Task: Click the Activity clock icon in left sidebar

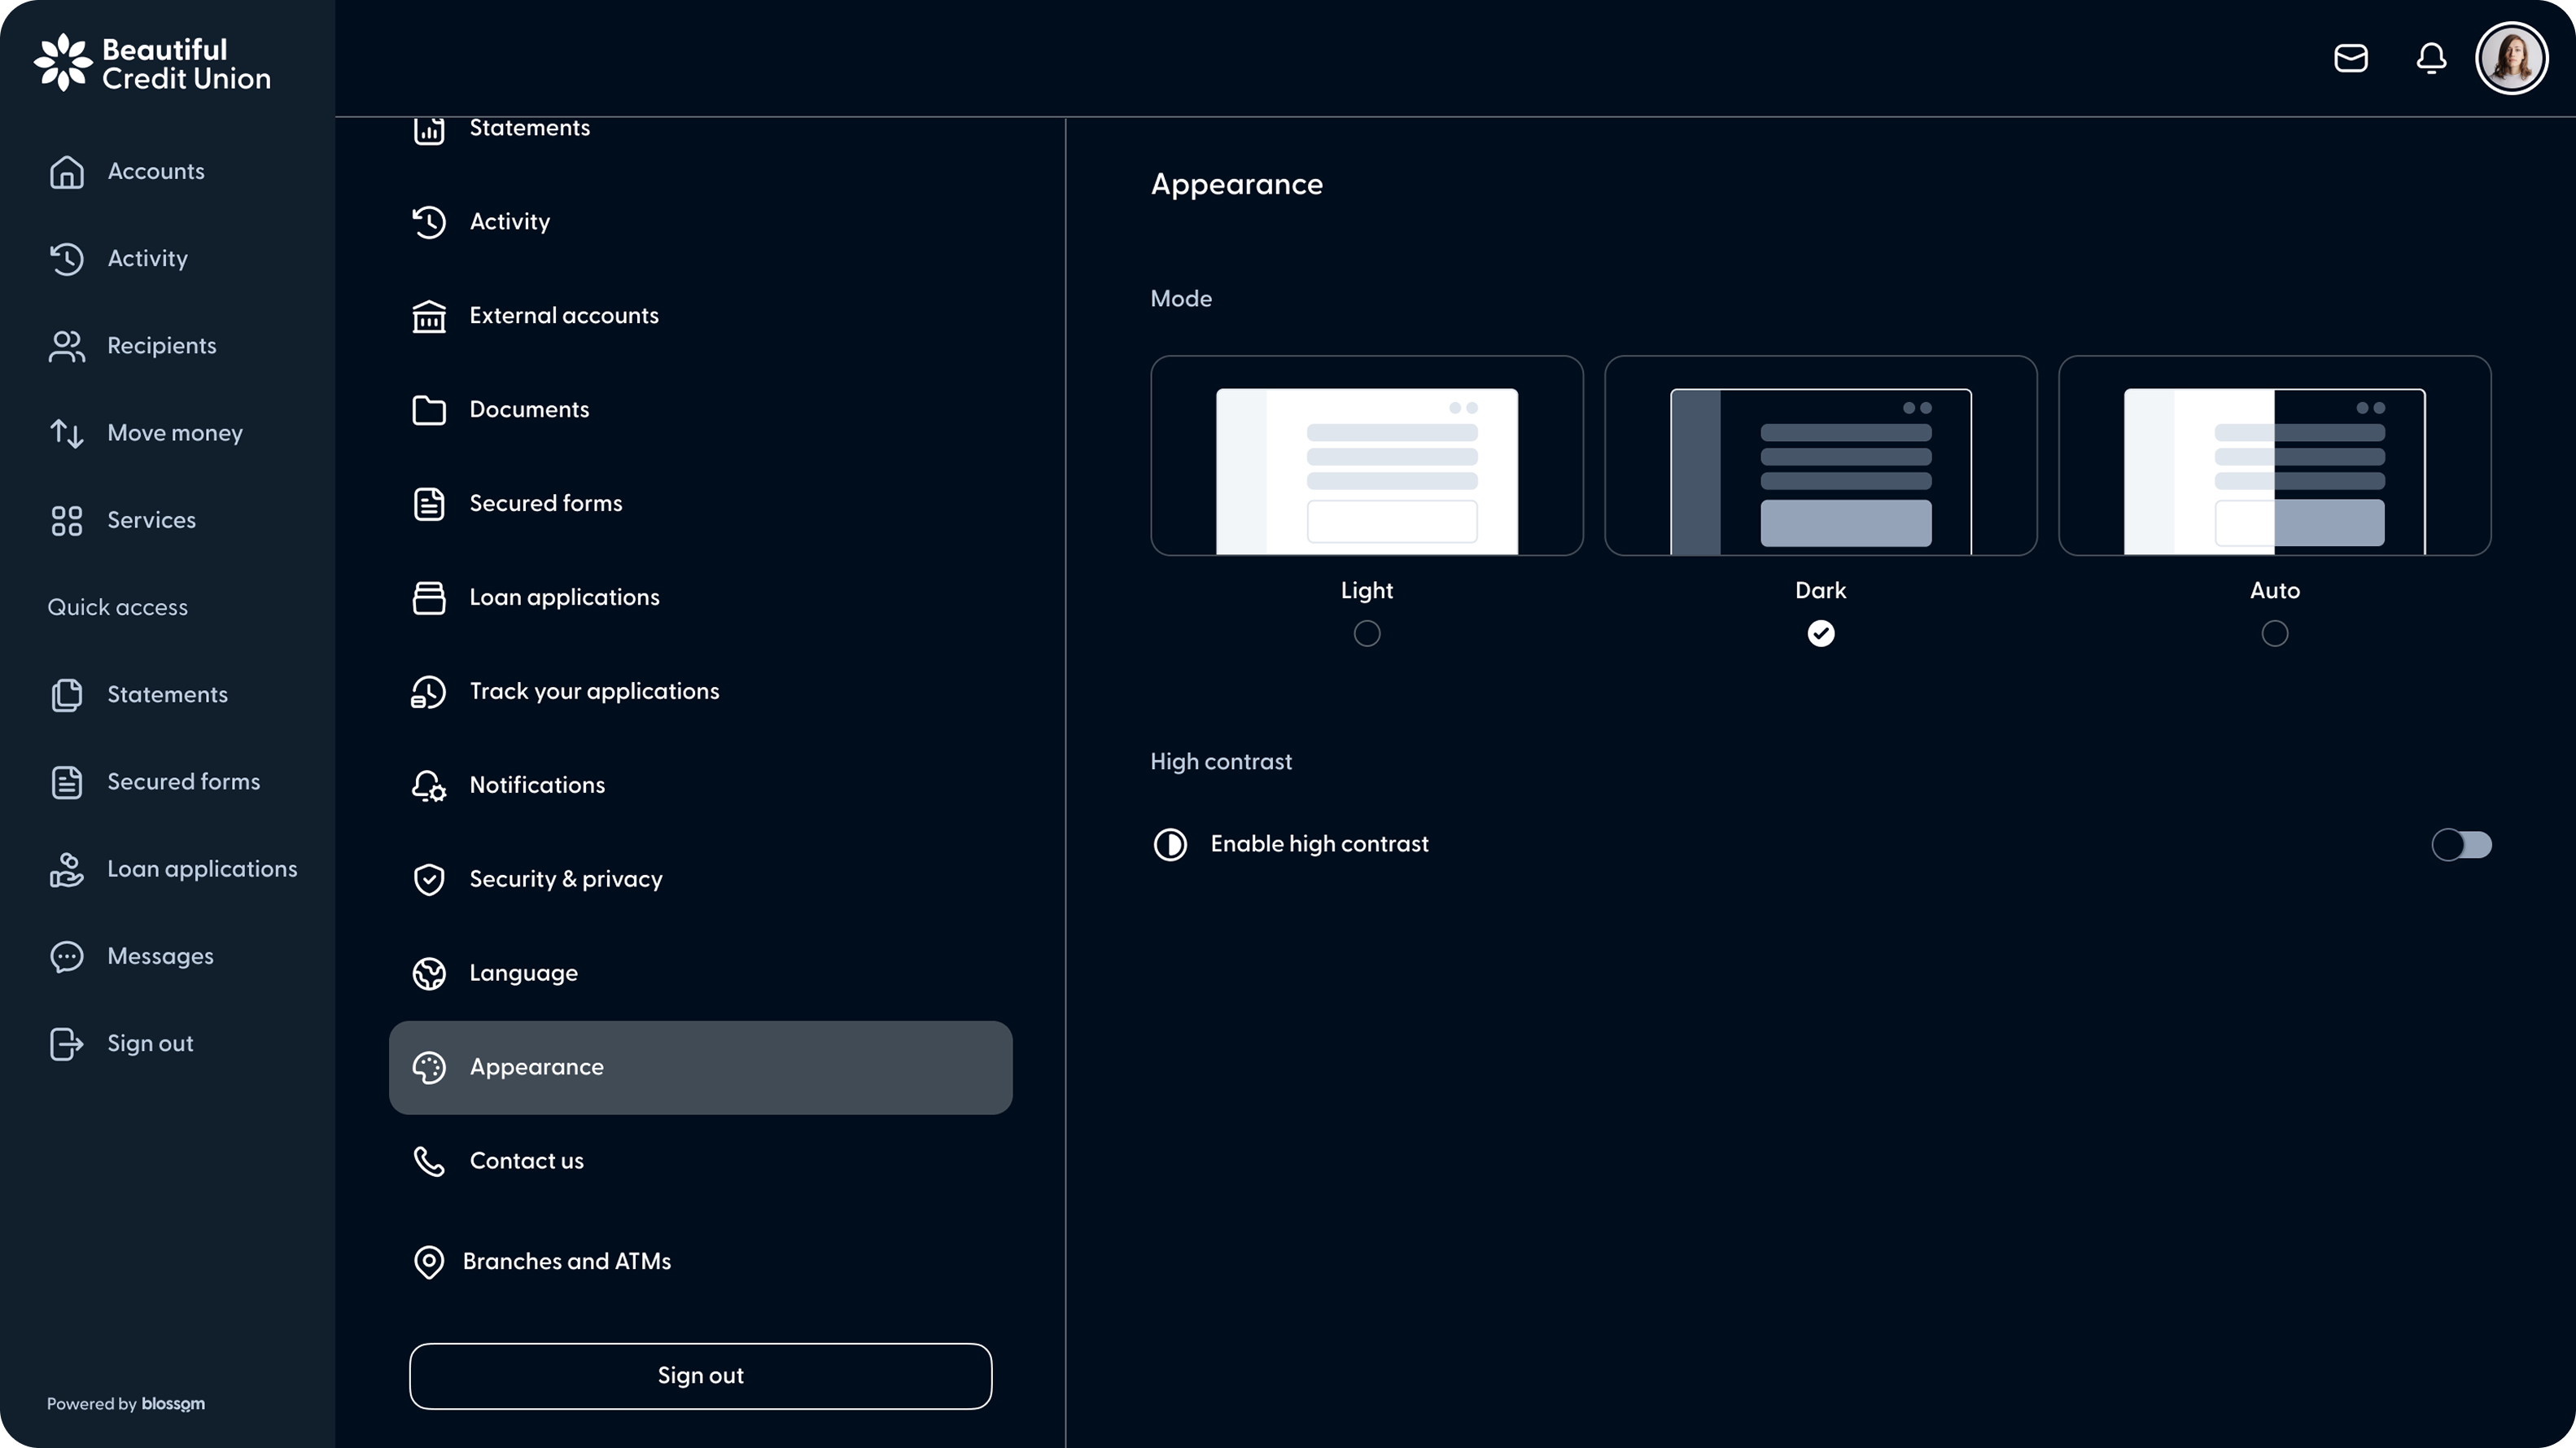Action: (67, 258)
